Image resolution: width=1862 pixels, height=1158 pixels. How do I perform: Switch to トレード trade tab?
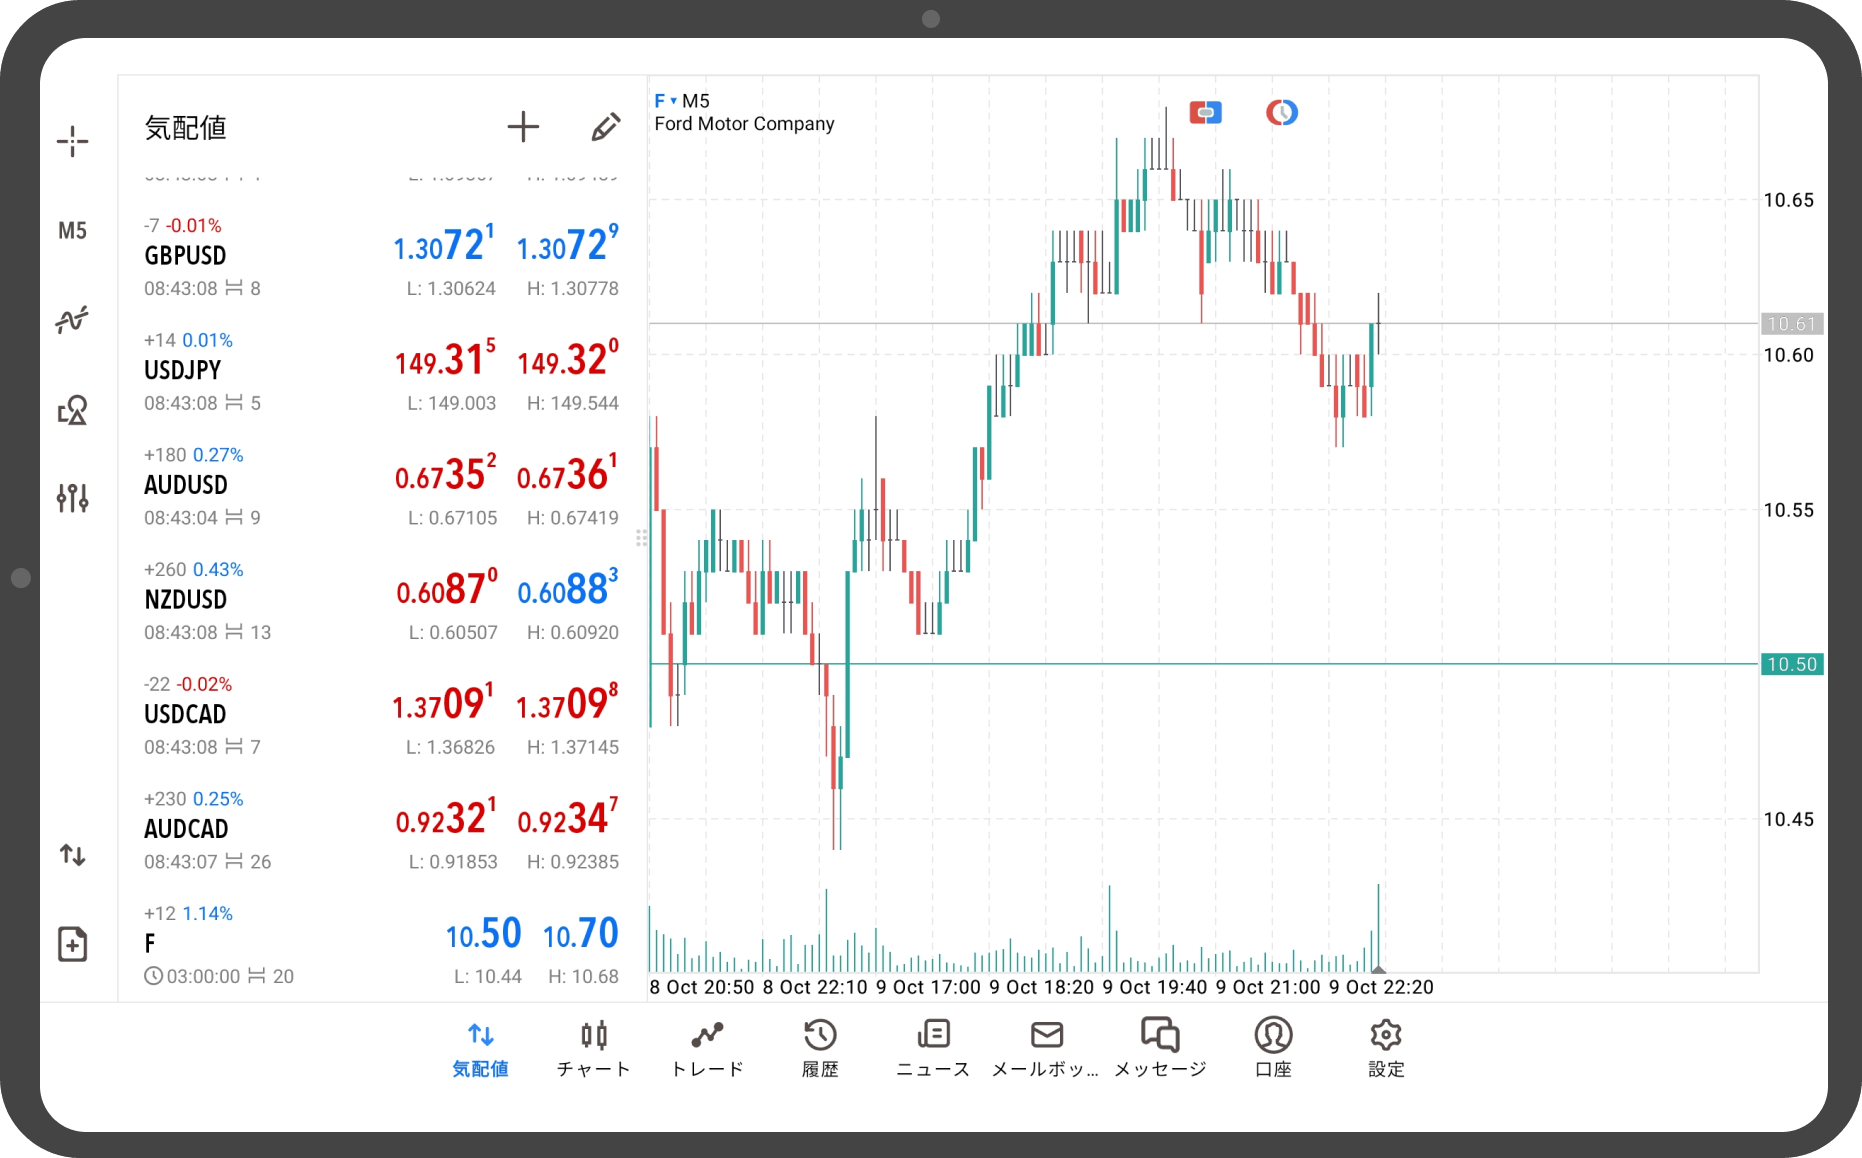[707, 1049]
